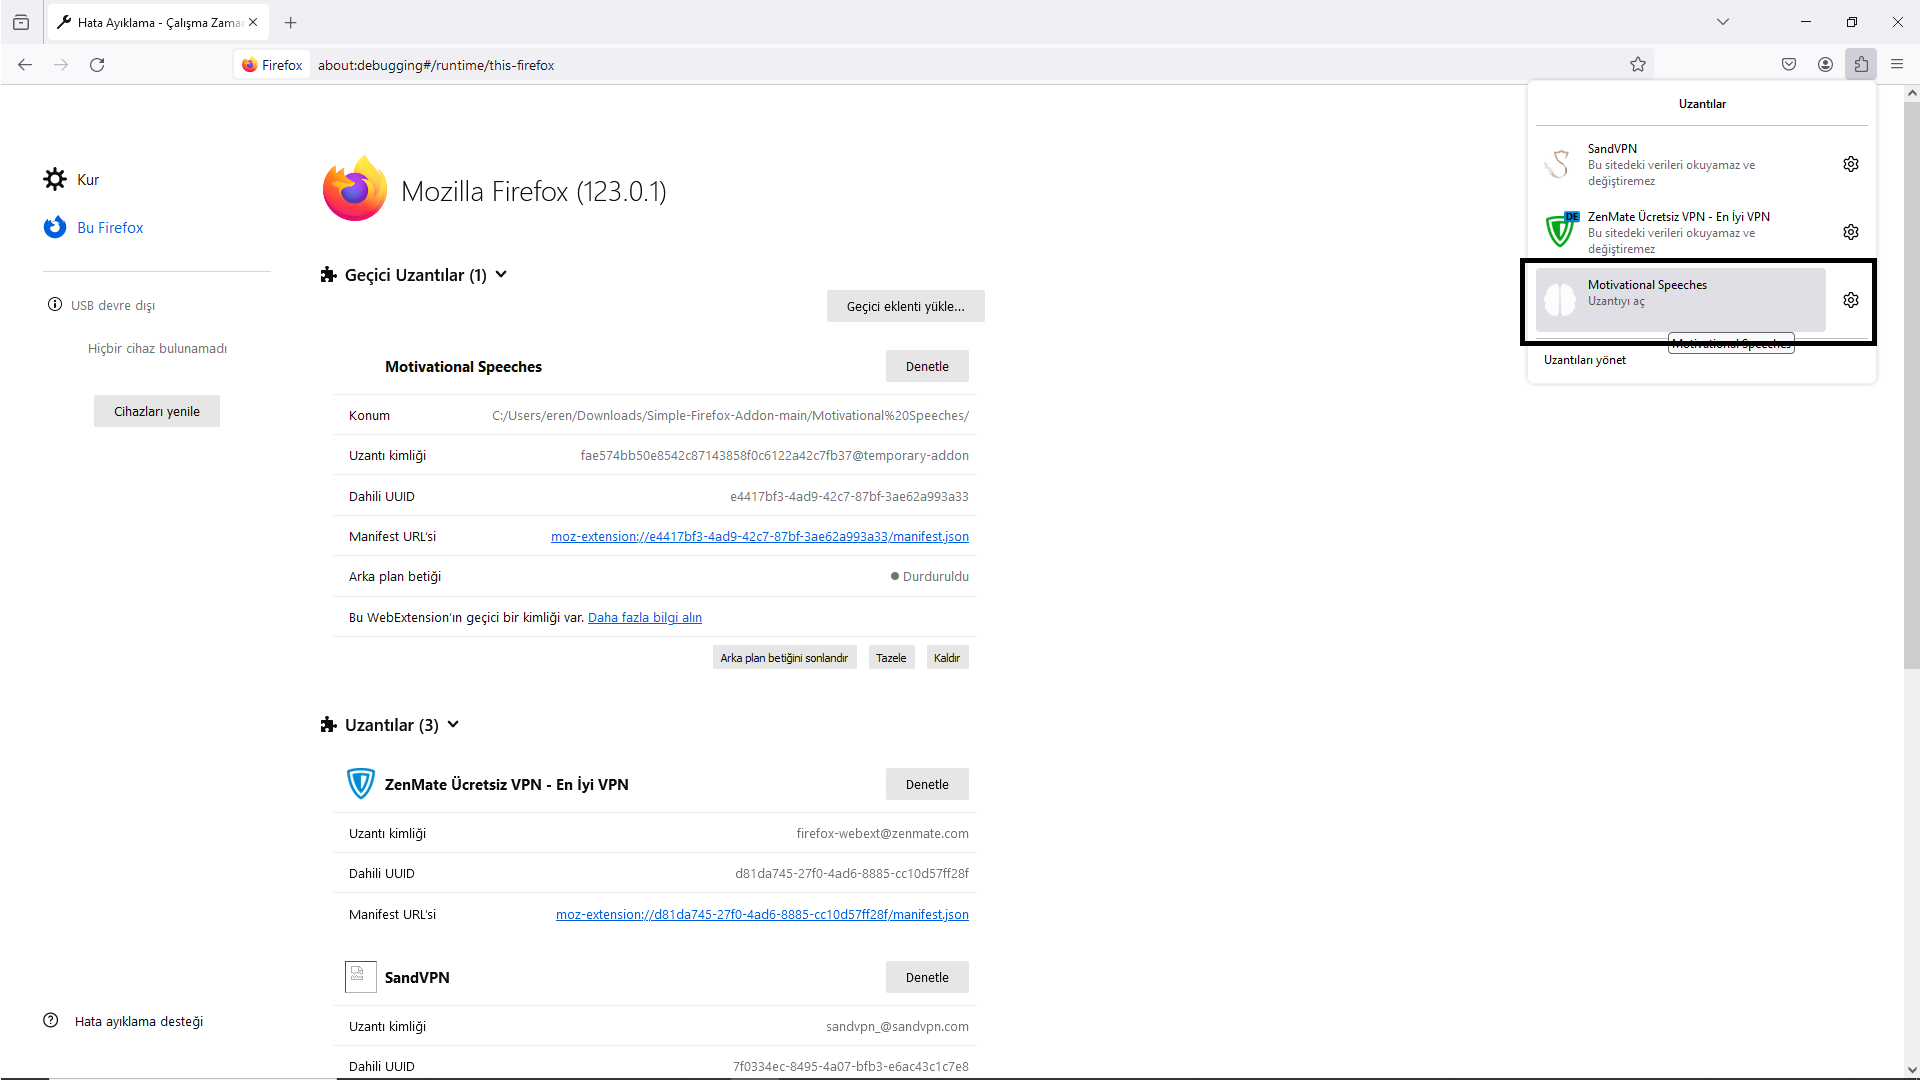Collapse the Uzantılar (3) section
Screen dimensions: 1920x1080
click(453, 725)
